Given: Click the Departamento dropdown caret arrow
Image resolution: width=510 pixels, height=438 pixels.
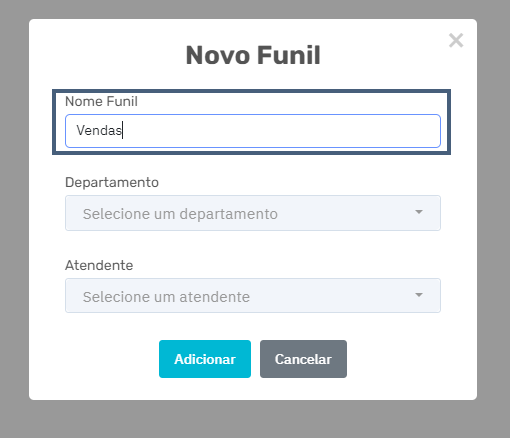Looking at the screenshot, I should [419, 212].
